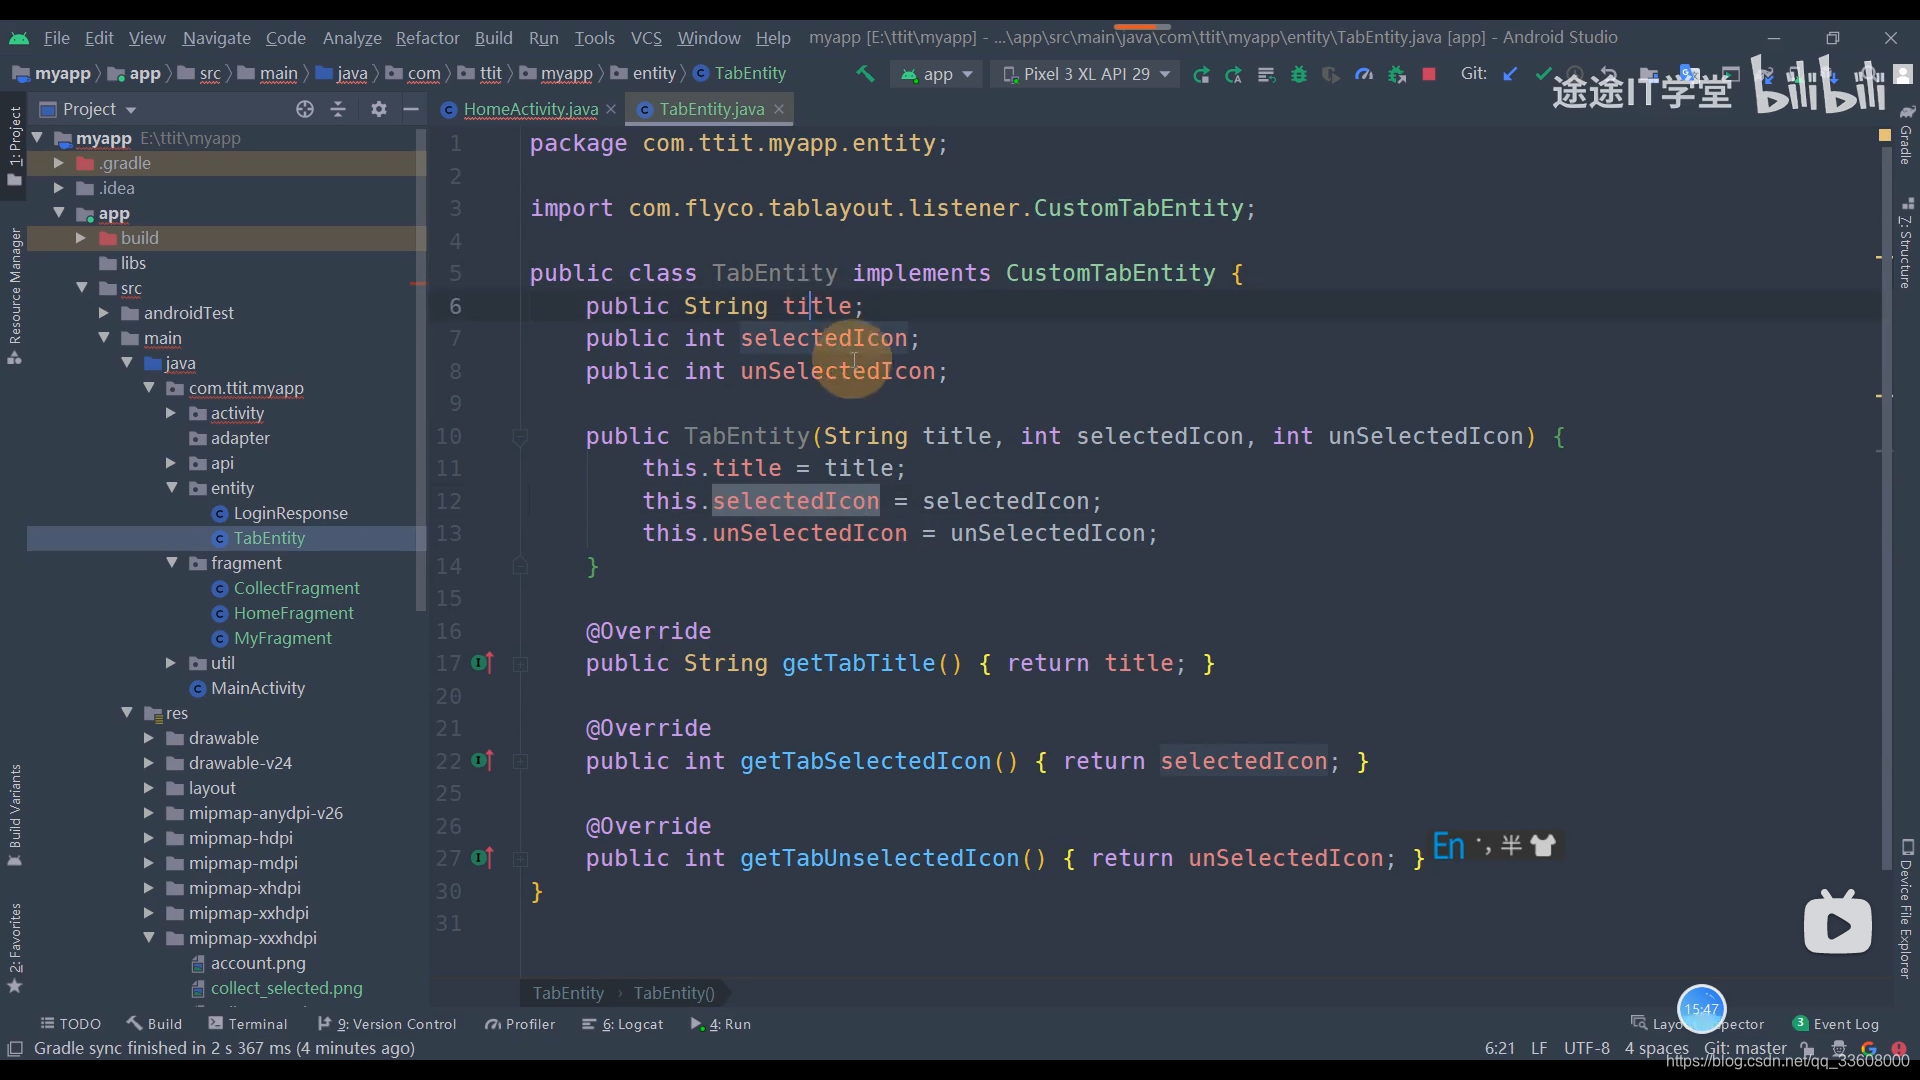Viewport: 1920px width, 1080px height.
Task: Open the Pixel 3 XL API 29 device dropdown
Action: [x=1085, y=74]
